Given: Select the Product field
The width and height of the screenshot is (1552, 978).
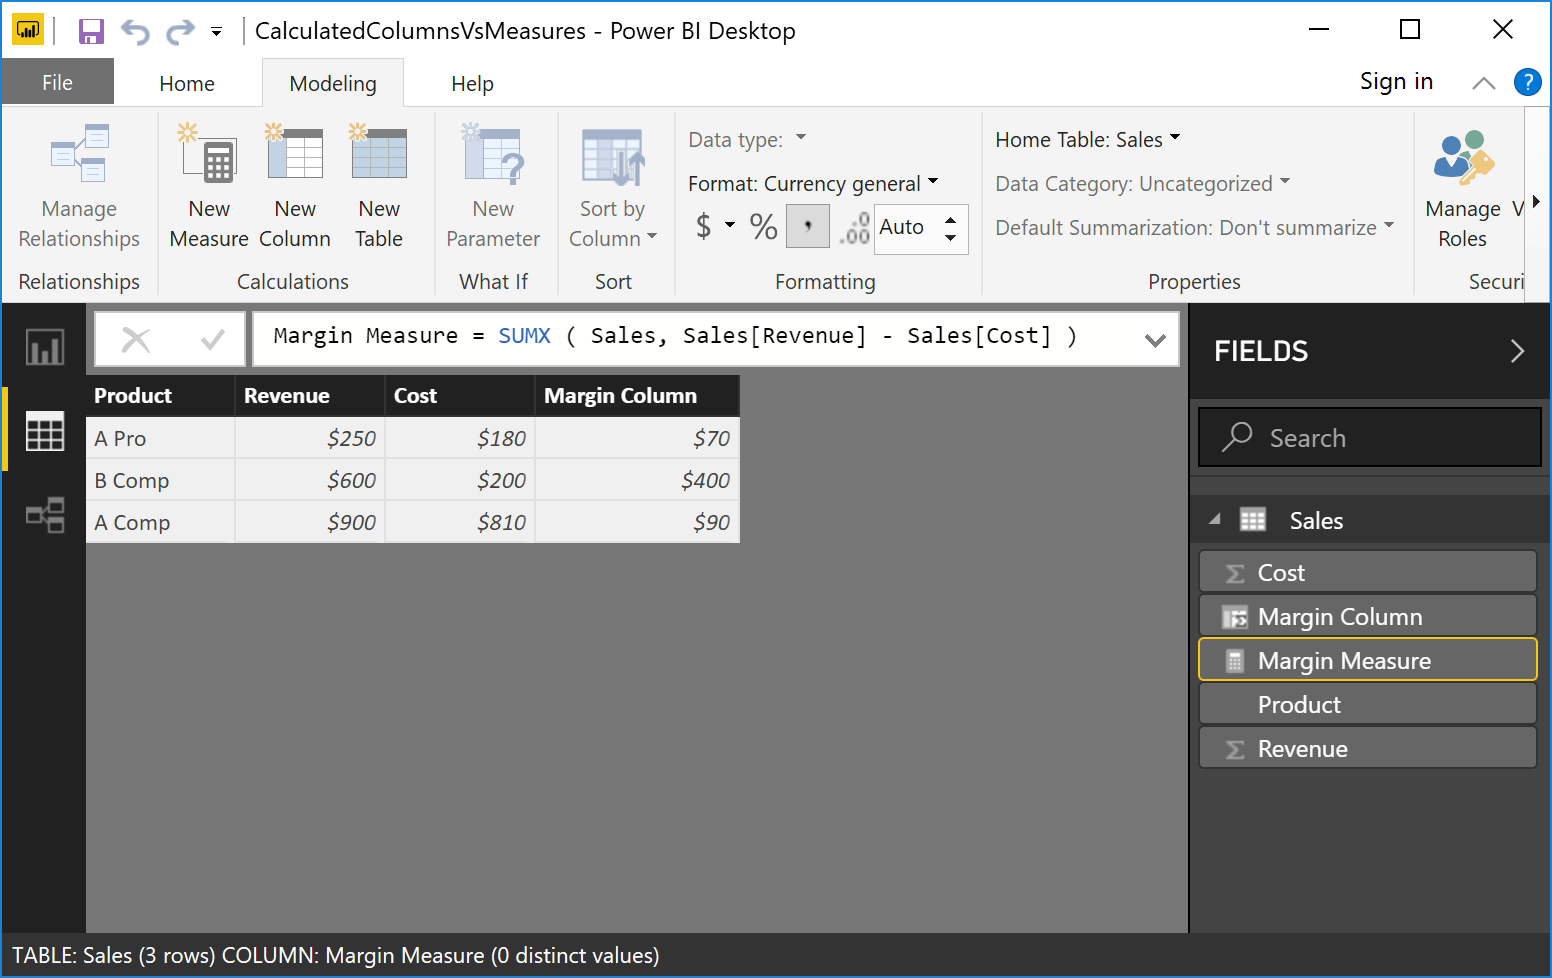Looking at the screenshot, I should click(x=1367, y=704).
